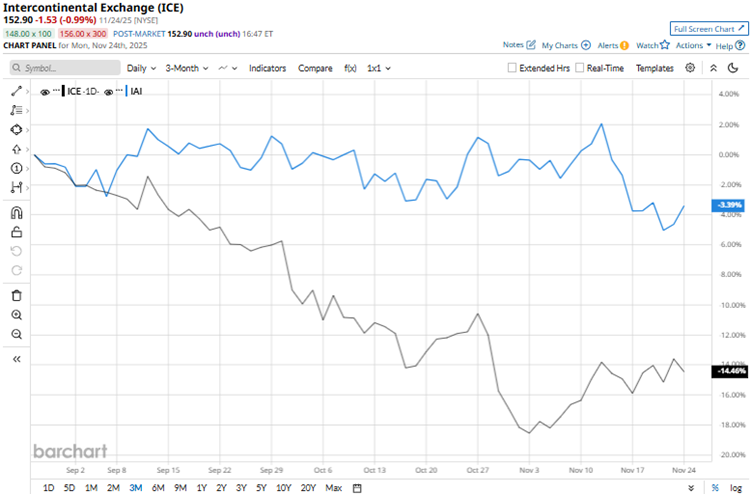Screen dimensions: 752x494
Task: Open Compare menu
Action: coord(315,68)
